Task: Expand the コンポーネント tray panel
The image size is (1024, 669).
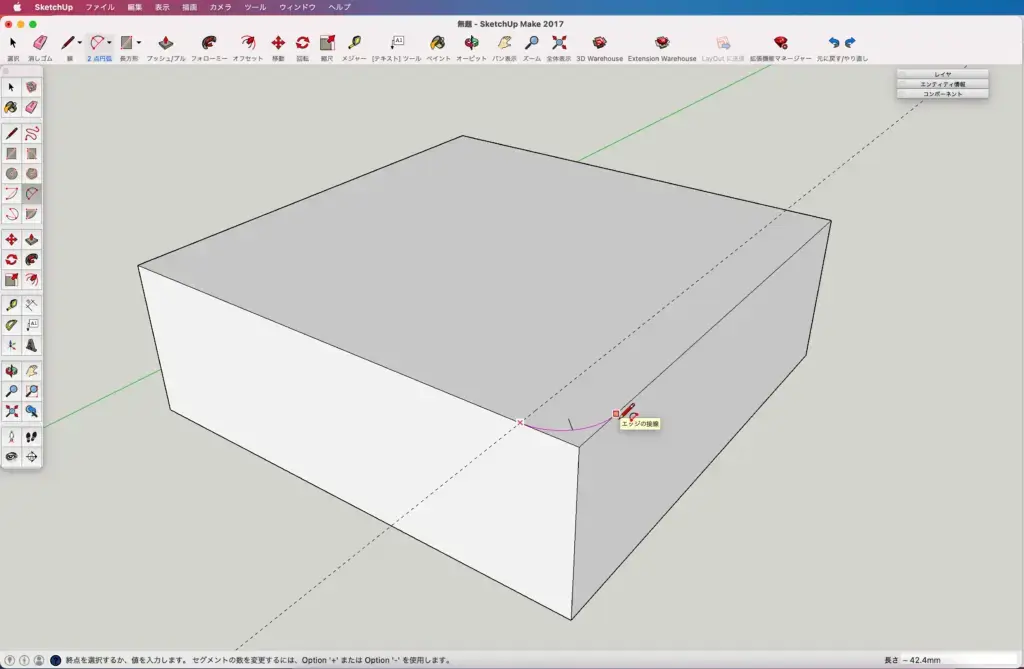Action: tap(942, 94)
